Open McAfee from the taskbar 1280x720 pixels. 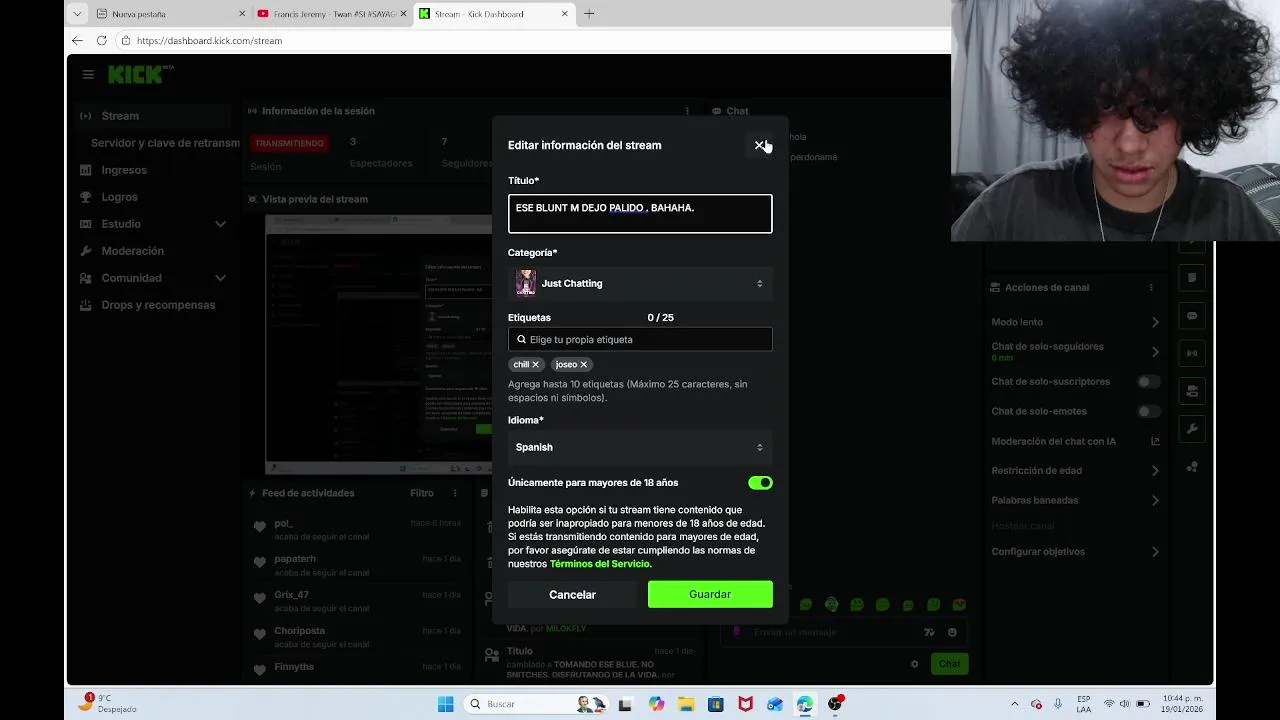(745, 704)
